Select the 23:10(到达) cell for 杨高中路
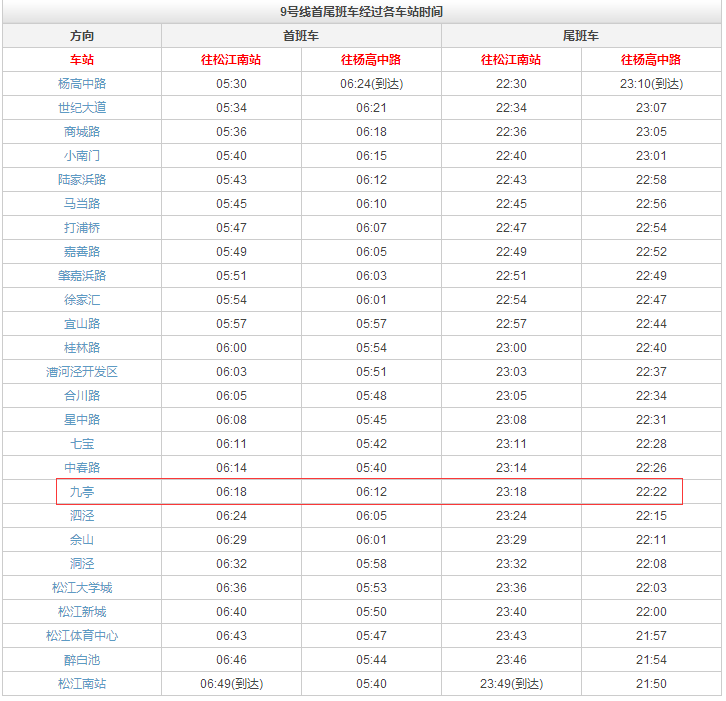The height and width of the screenshot is (701, 726). [x=651, y=84]
